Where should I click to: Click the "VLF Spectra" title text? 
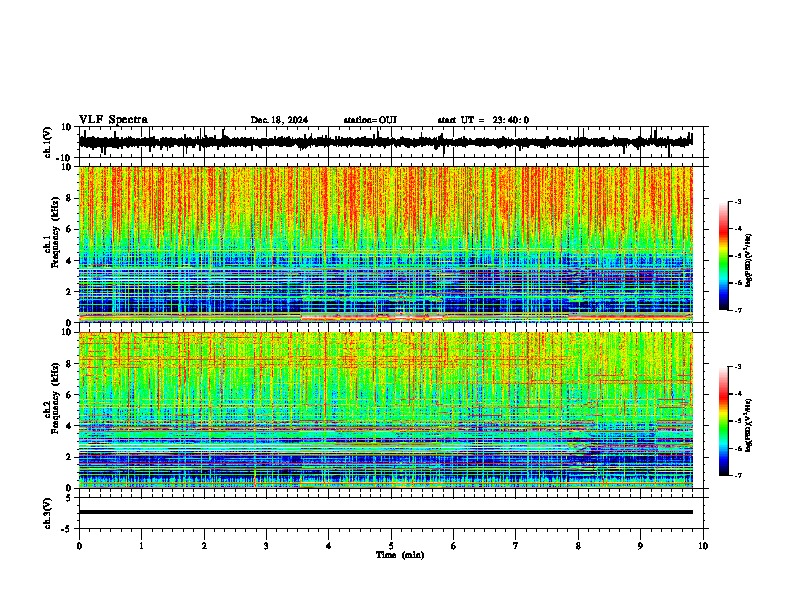click(113, 120)
